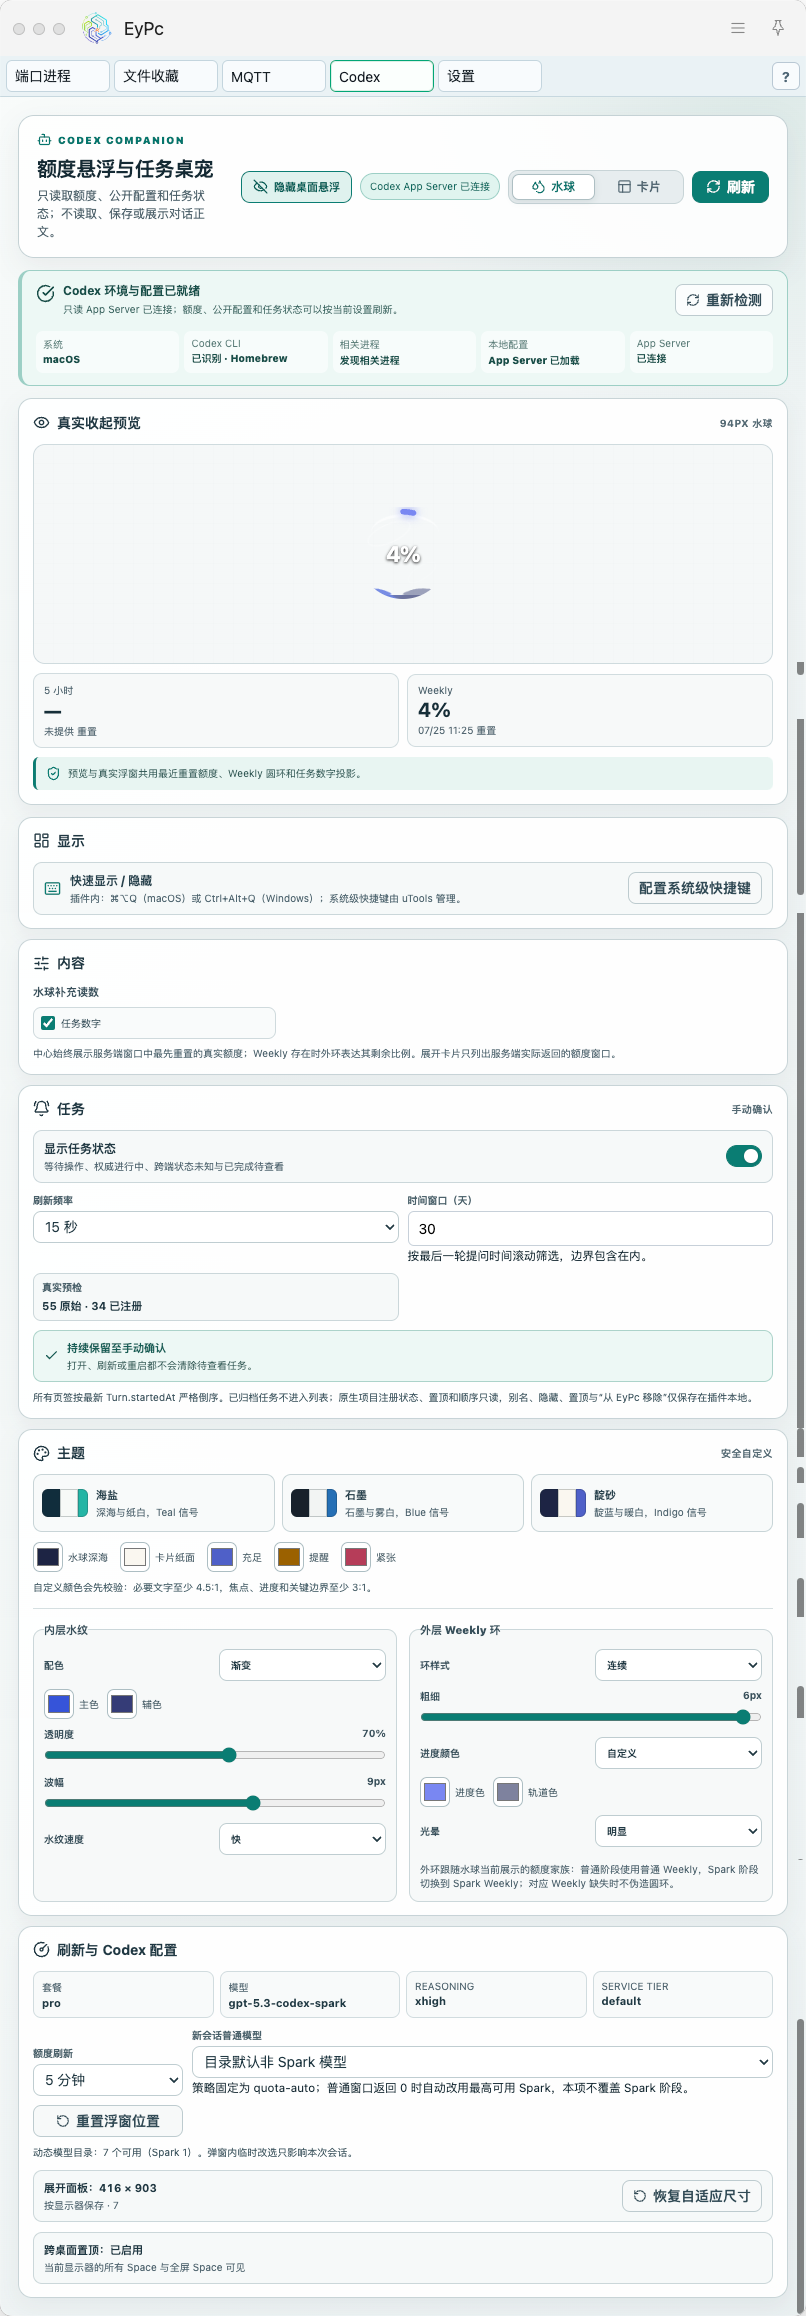Viewport: 806px width, 2316px height.
Task: Click the Codex Companion robot icon
Action: tap(44, 140)
